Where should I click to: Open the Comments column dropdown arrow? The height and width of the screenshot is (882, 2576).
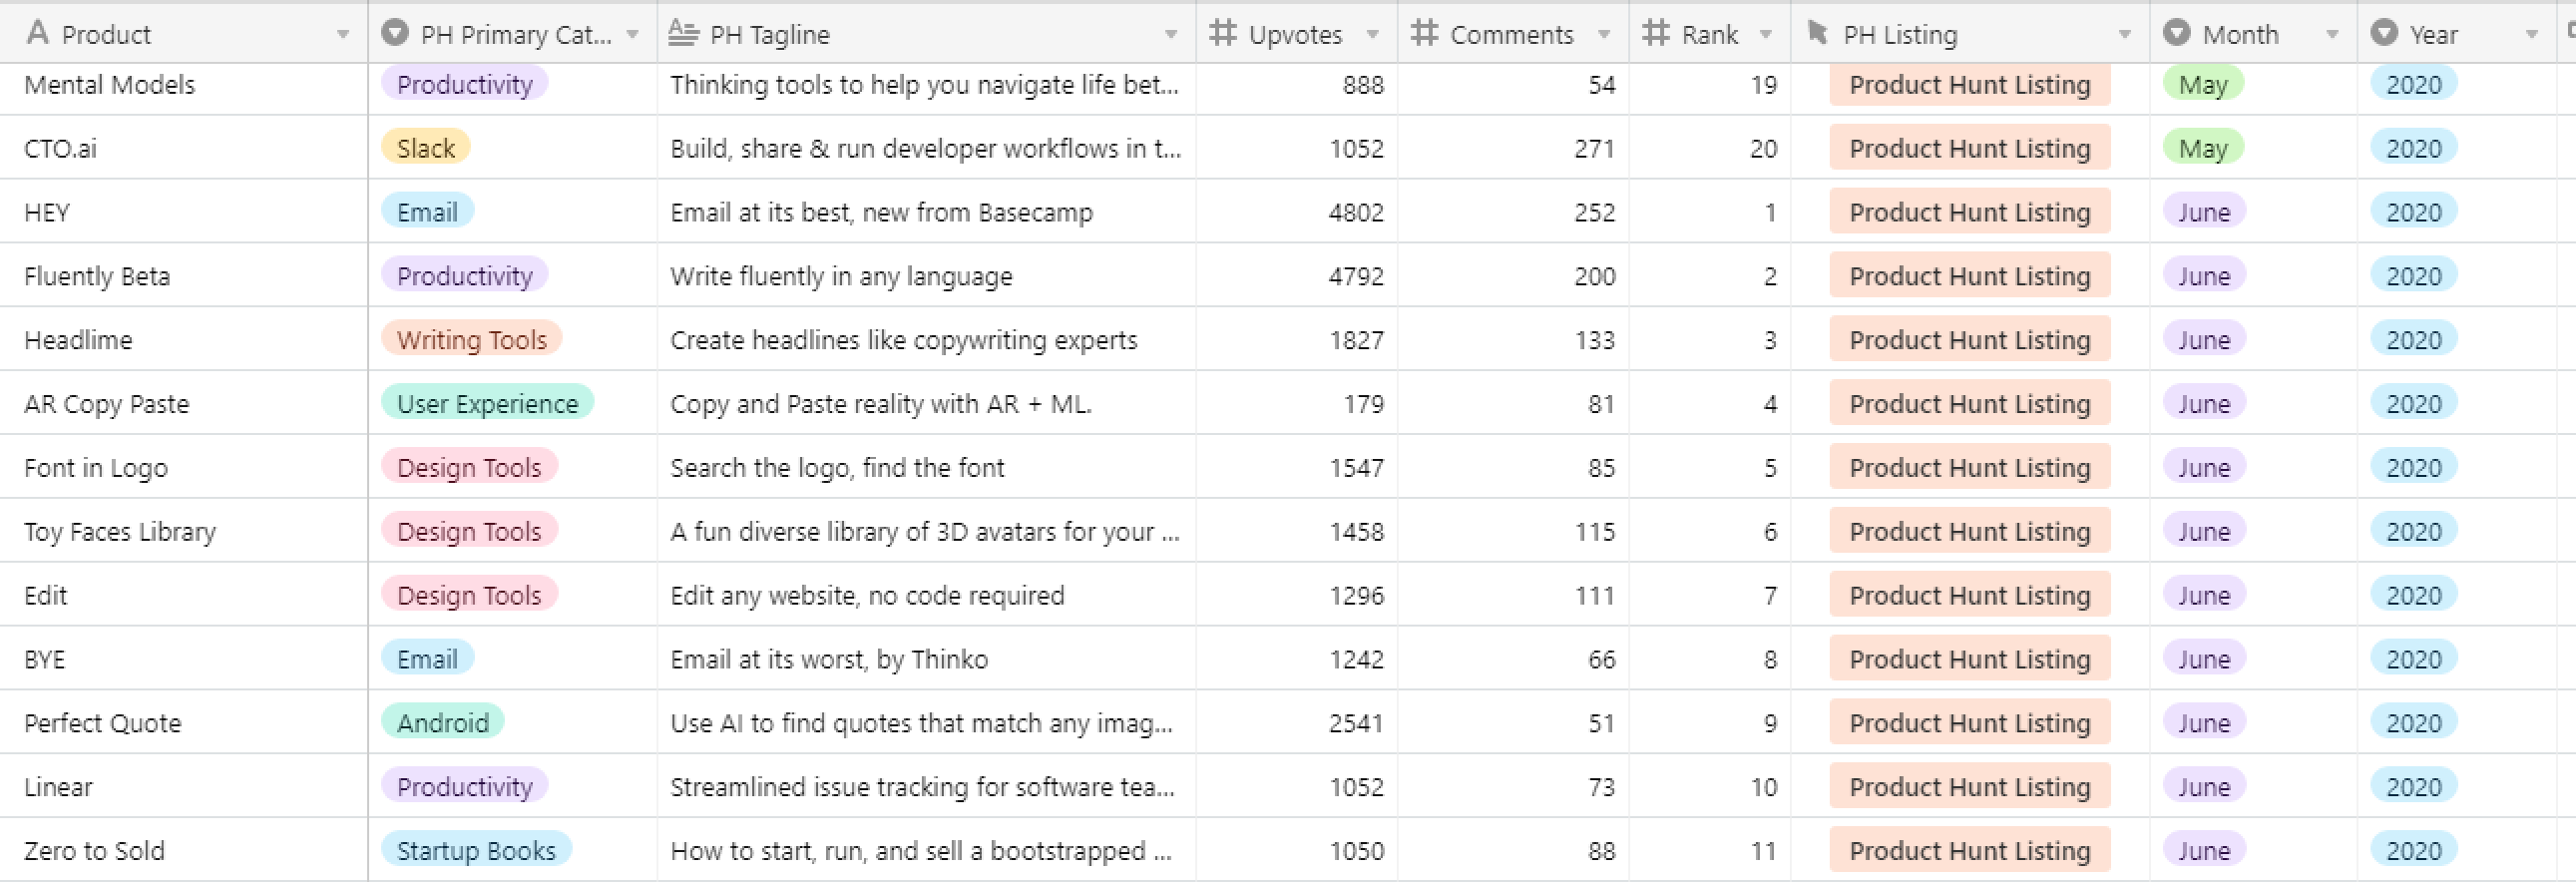[x=1604, y=34]
